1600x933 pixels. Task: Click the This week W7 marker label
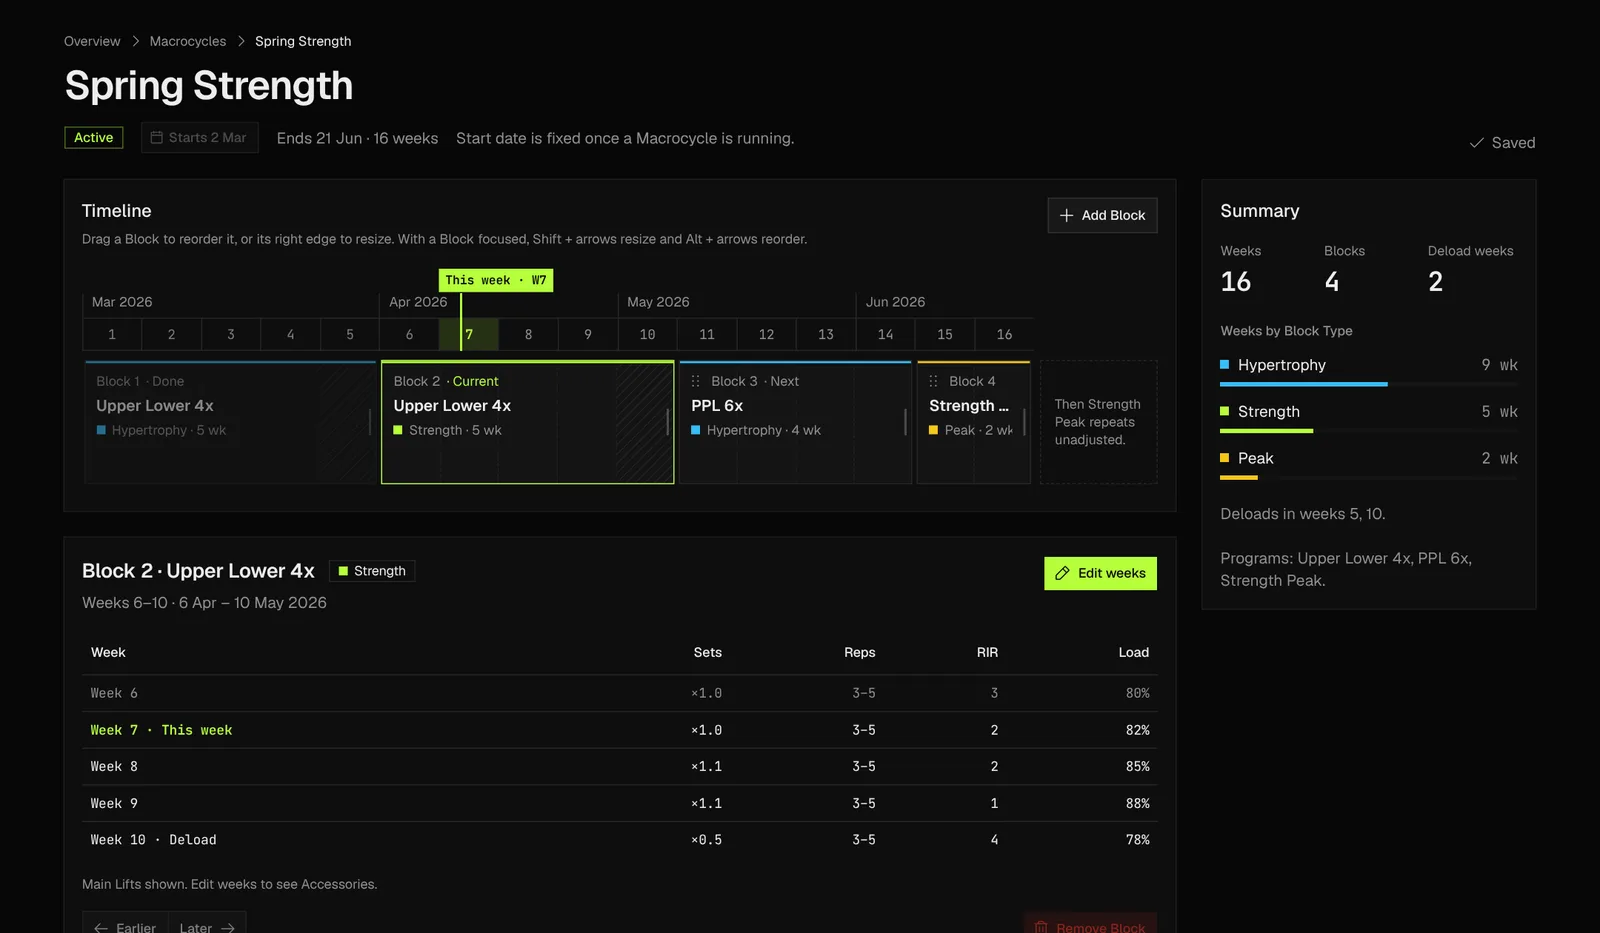(496, 280)
